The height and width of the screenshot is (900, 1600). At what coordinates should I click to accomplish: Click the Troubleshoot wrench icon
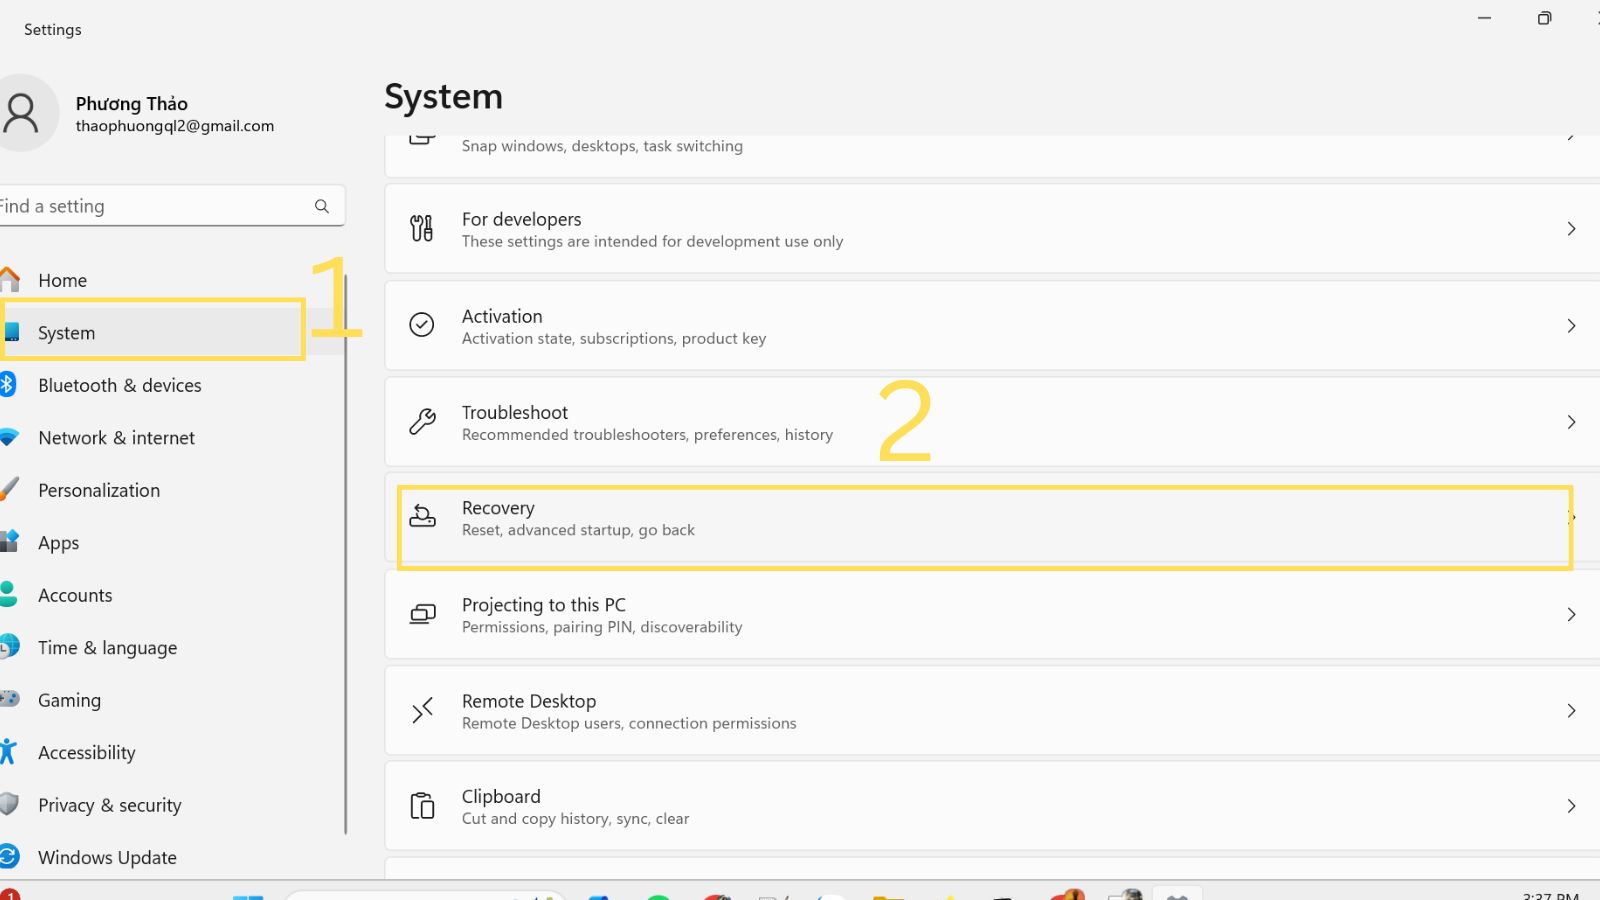[x=421, y=422]
